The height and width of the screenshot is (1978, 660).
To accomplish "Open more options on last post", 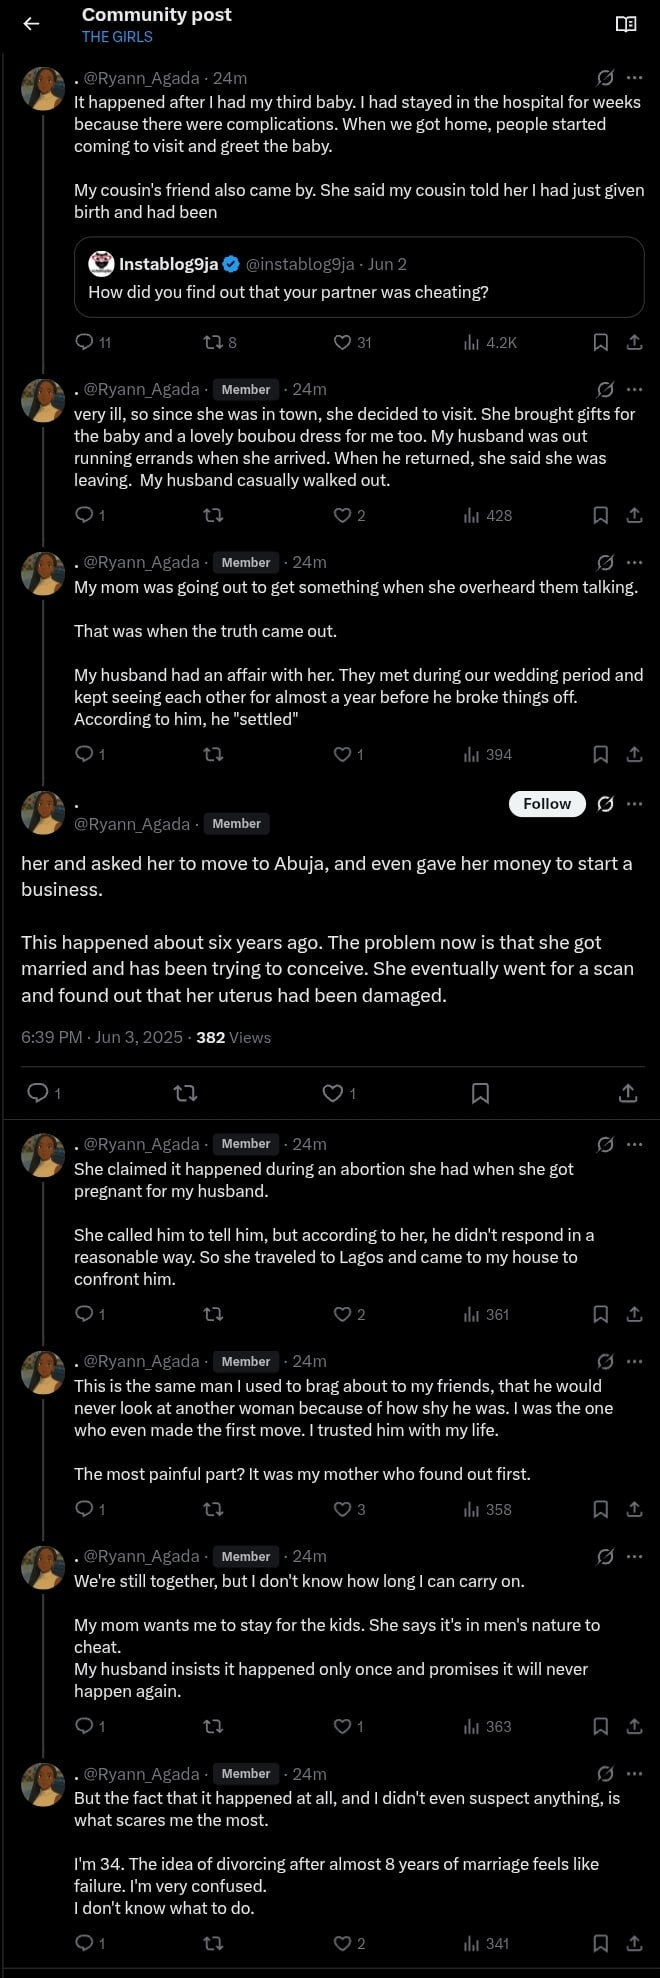I will tap(634, 1773).
